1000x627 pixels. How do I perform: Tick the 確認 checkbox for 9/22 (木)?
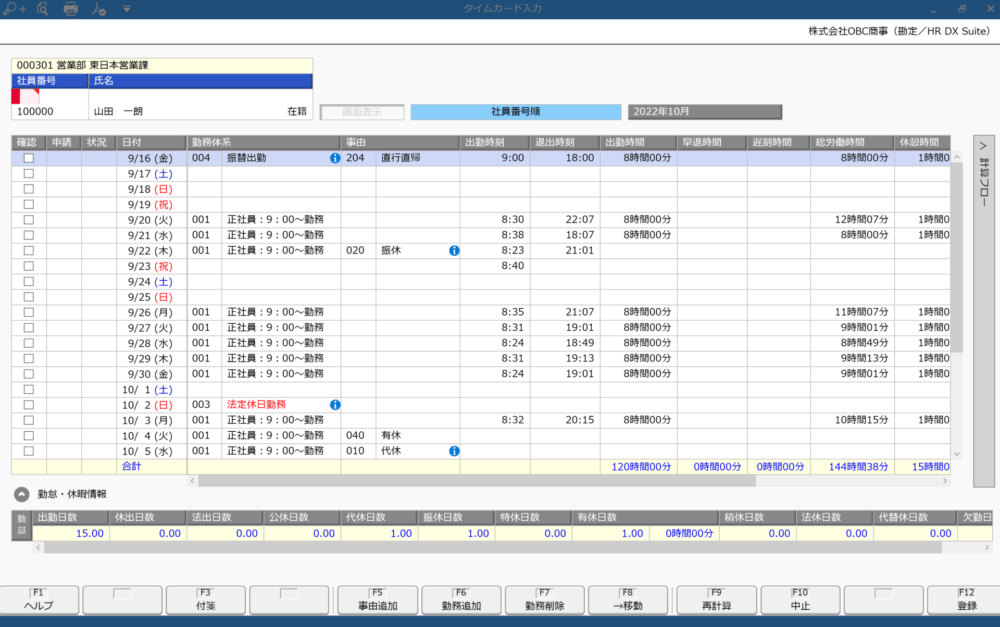point(29,251)
